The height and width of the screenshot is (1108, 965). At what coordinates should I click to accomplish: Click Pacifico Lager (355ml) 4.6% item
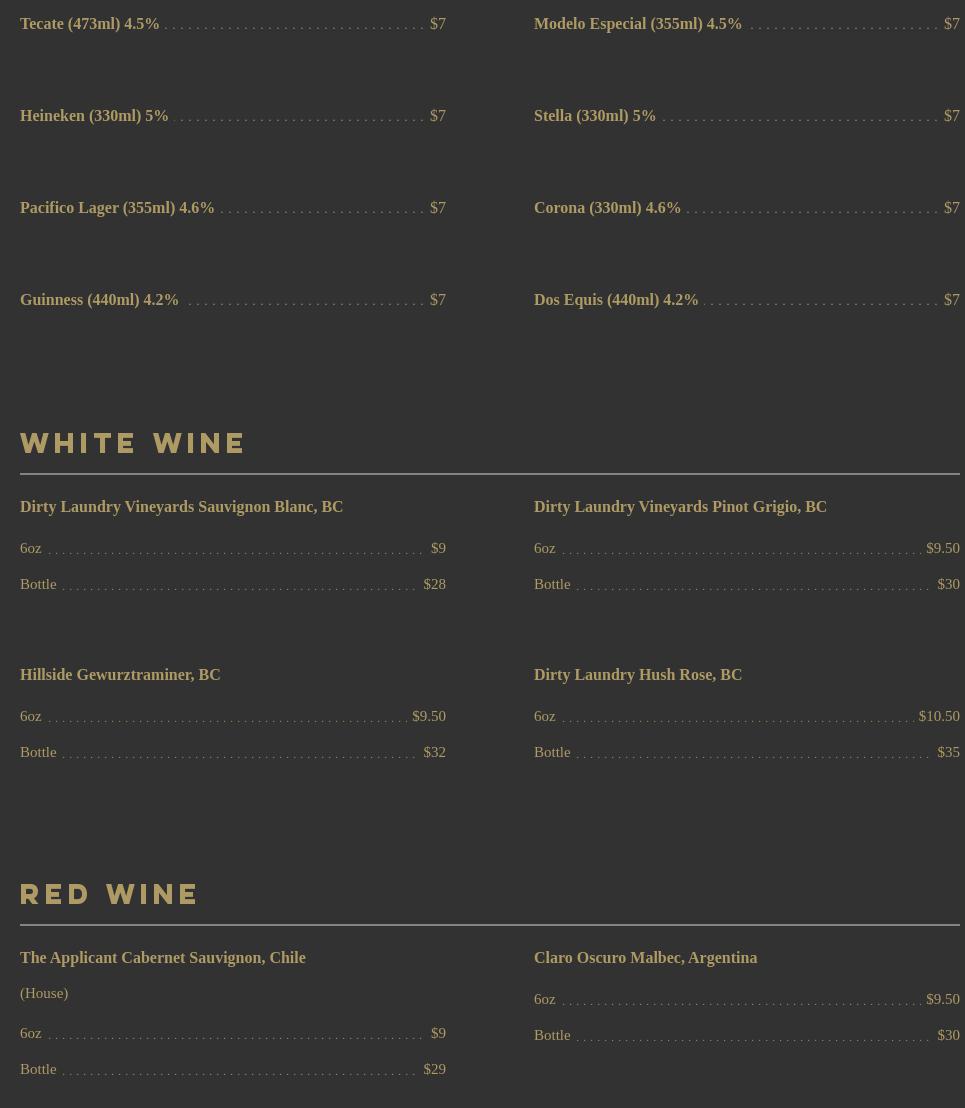(117, 208)
